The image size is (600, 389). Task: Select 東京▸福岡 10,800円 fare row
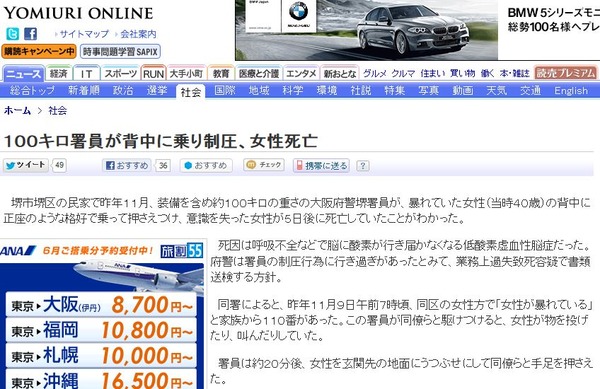tap(101, 330)
